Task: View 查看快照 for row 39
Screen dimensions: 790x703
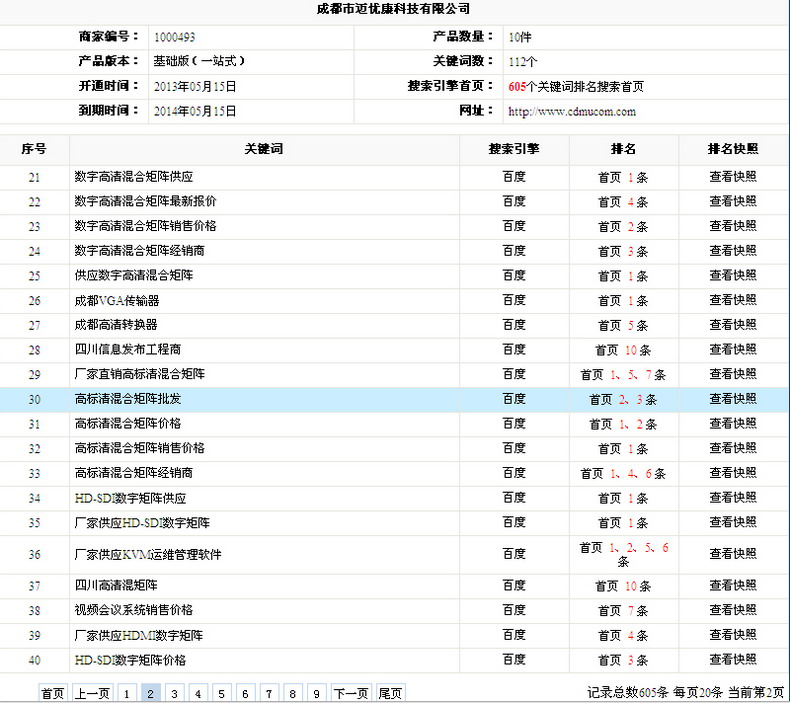Action: 733,635
